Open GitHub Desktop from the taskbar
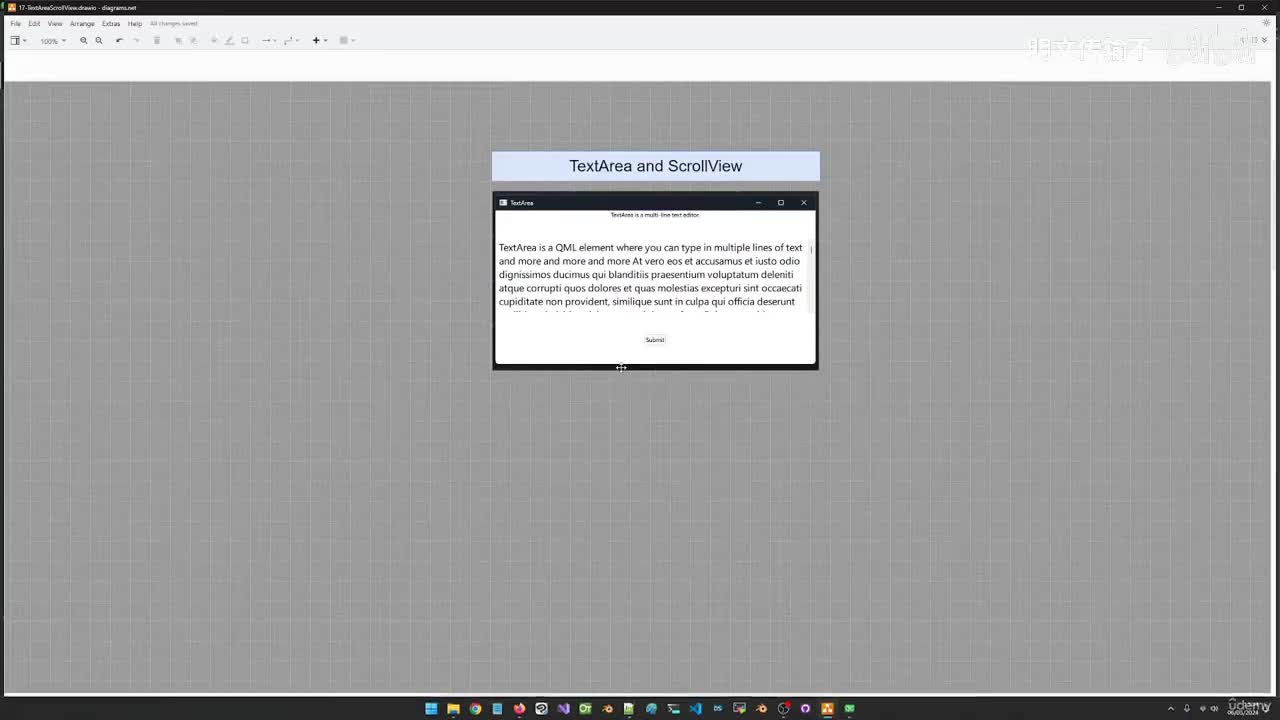This screenshot has height=720, width=1280. tap(805, 709)
